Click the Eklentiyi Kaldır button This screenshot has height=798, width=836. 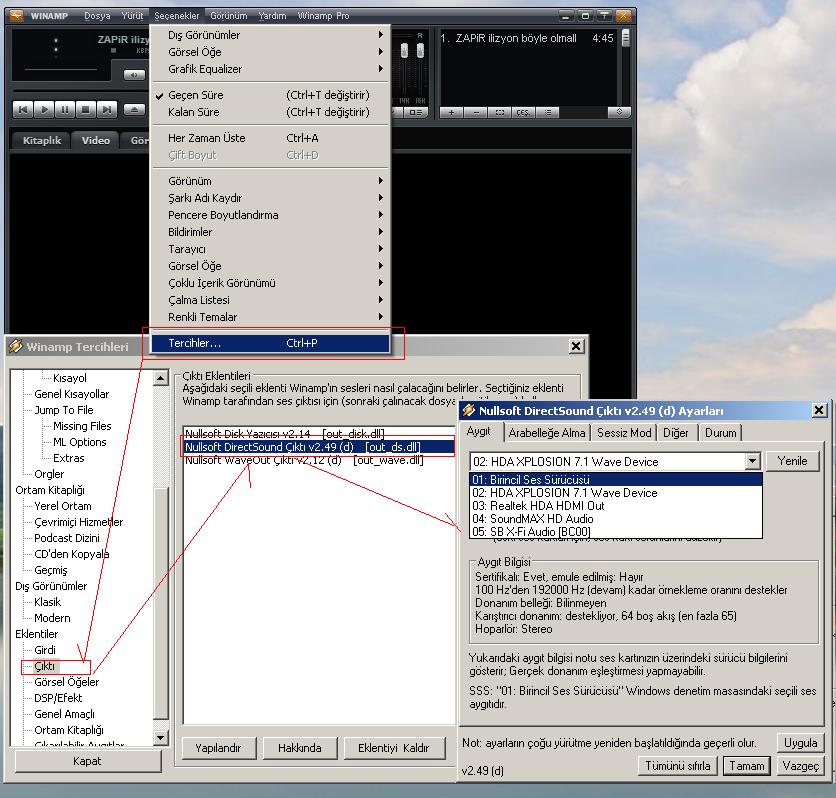pos(393,748)
